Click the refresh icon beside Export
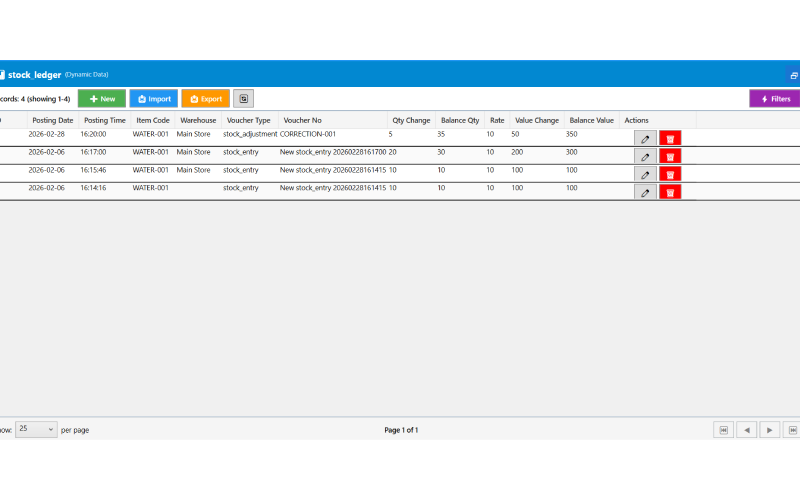The height and width of the screenshot is (500, 800). pos(243,98)
